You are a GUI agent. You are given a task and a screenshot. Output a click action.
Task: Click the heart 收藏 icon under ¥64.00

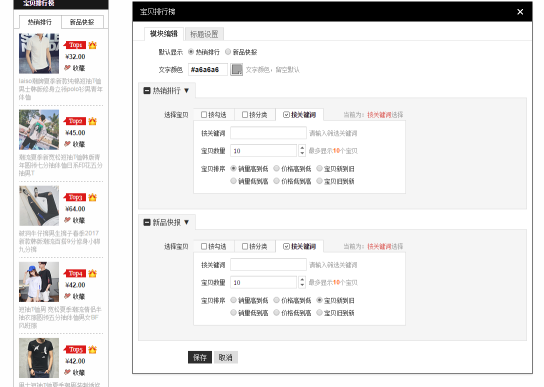pyautogui.click(x=67, y=220)
